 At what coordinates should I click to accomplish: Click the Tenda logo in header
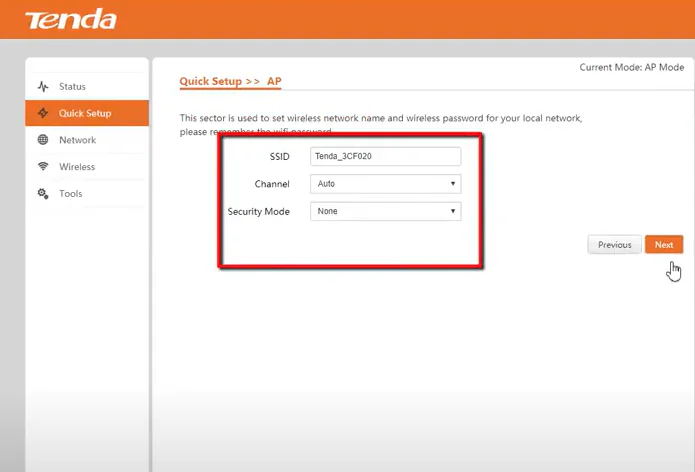tap(70, 20)
